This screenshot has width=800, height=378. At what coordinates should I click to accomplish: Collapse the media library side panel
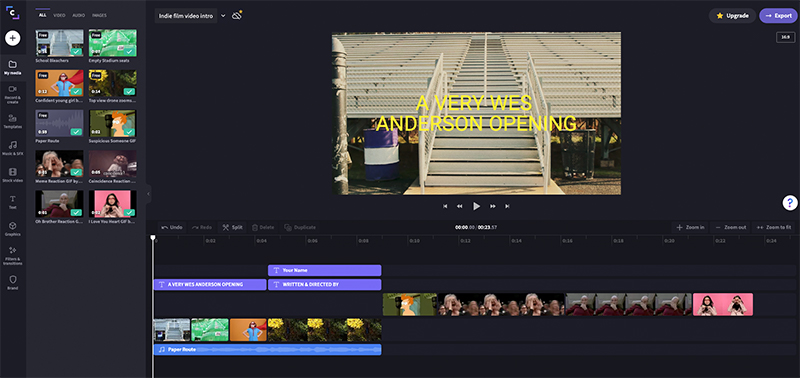pyautogui.click(x=148, y=194)
